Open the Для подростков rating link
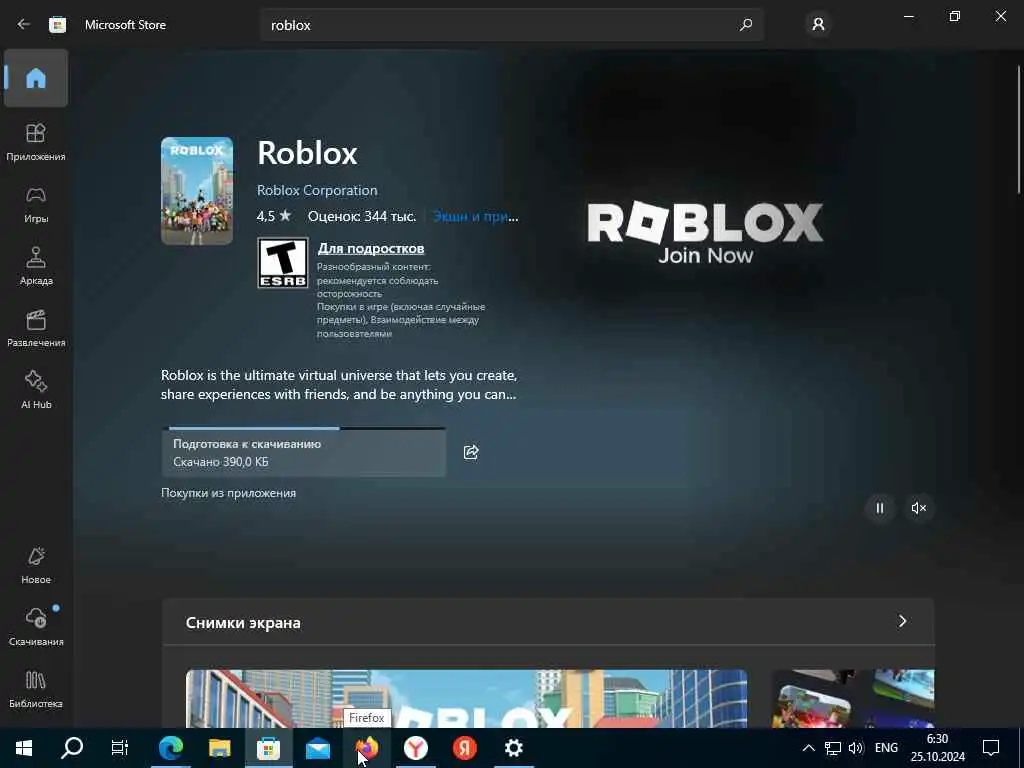This screenshot has width=1024, height=768. pyautogui.click(x=371, y=248)
